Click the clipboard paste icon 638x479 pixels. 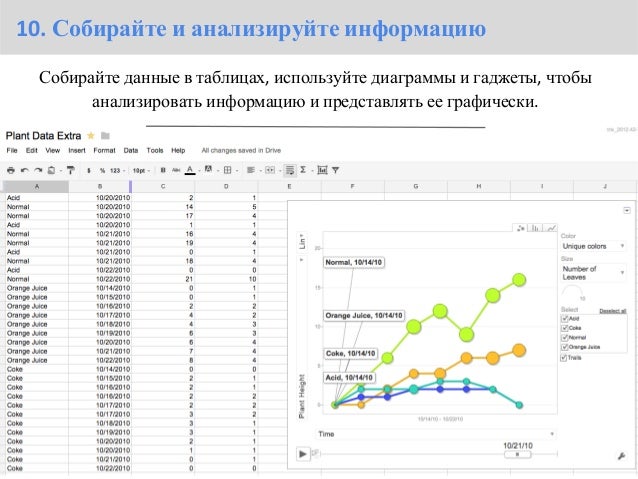tap(51, 170)
